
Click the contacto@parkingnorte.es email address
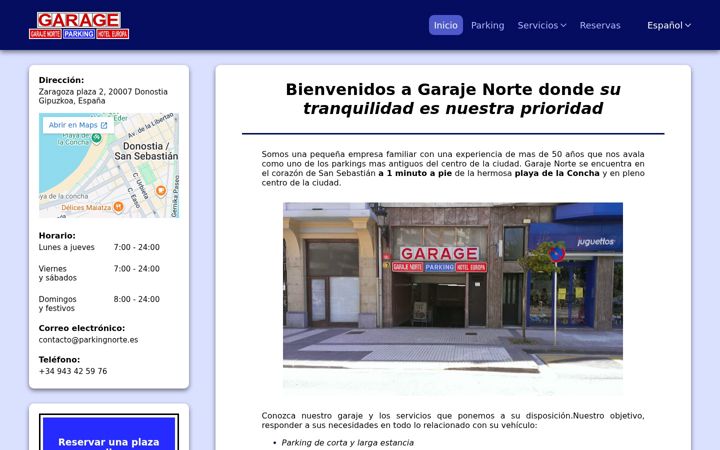(88, 340)
